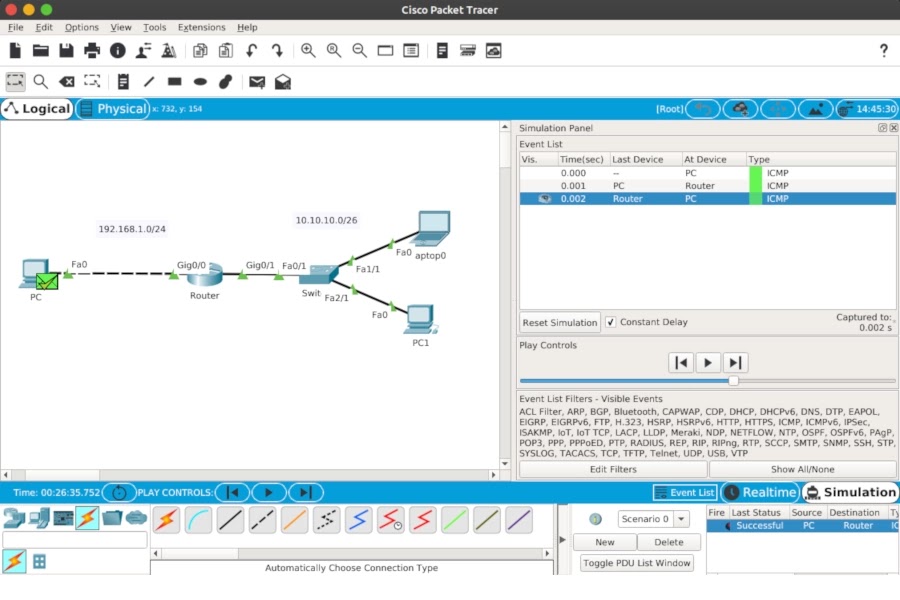Screen dimensions: 900x600
Task: Switch to the Physical workspace view
Action: 113,109
